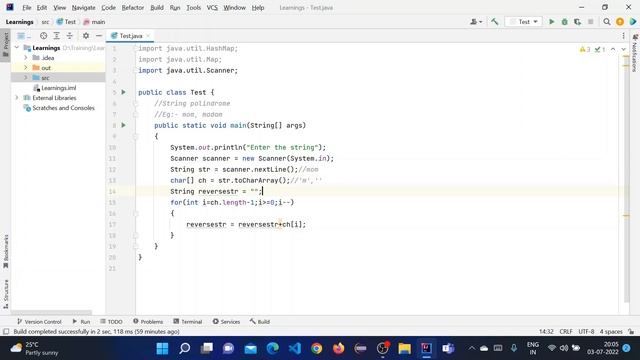Open editor tab options three-dot menu
This screenshot has width=640, height=360.
point(623,36)
